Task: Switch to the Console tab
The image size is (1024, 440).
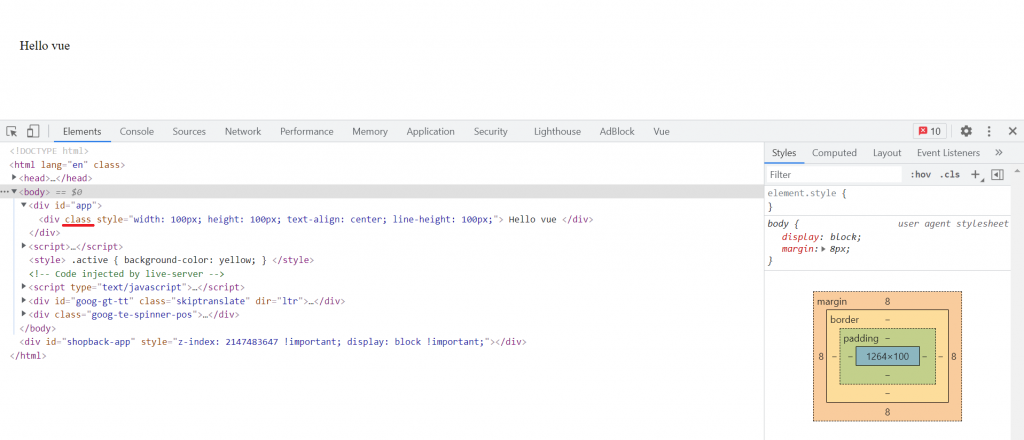Action: coord(136,131)
